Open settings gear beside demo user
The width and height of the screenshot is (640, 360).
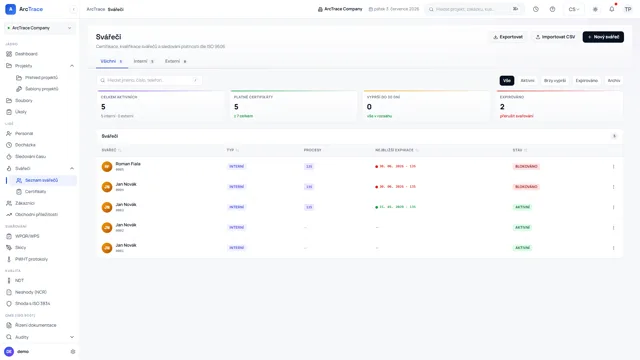(x=73, y=351)
